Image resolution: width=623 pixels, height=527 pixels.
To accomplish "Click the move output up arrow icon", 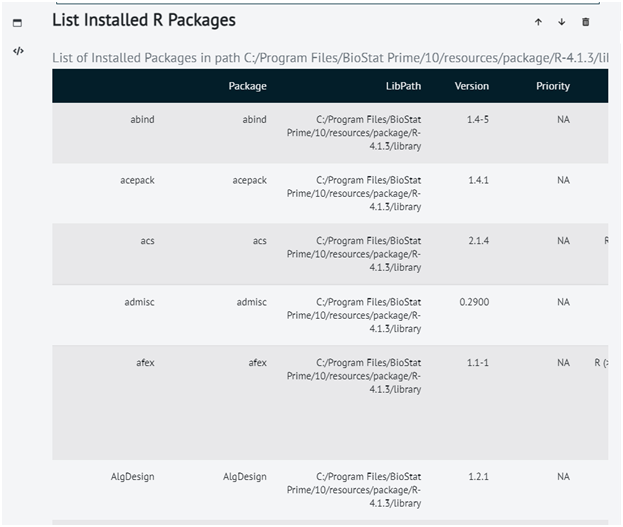I will coord(538,22).
